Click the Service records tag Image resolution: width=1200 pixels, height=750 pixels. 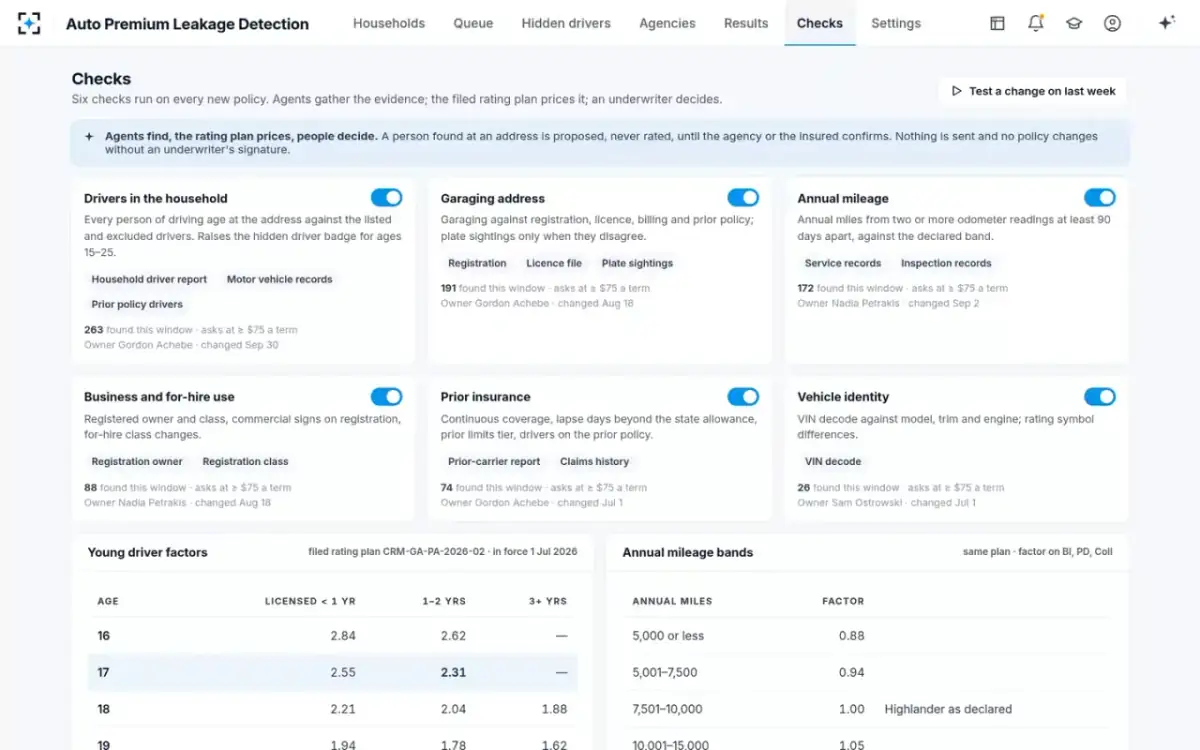click(843, 264)
